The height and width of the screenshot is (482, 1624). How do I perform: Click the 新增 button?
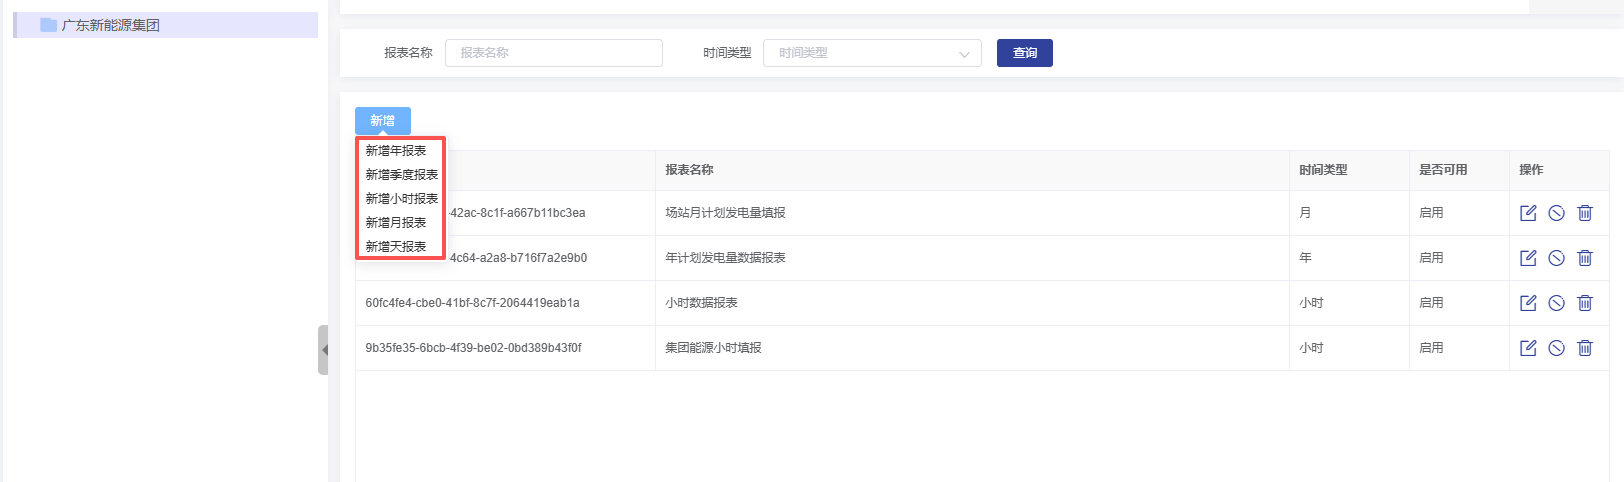tap(382, 121)
